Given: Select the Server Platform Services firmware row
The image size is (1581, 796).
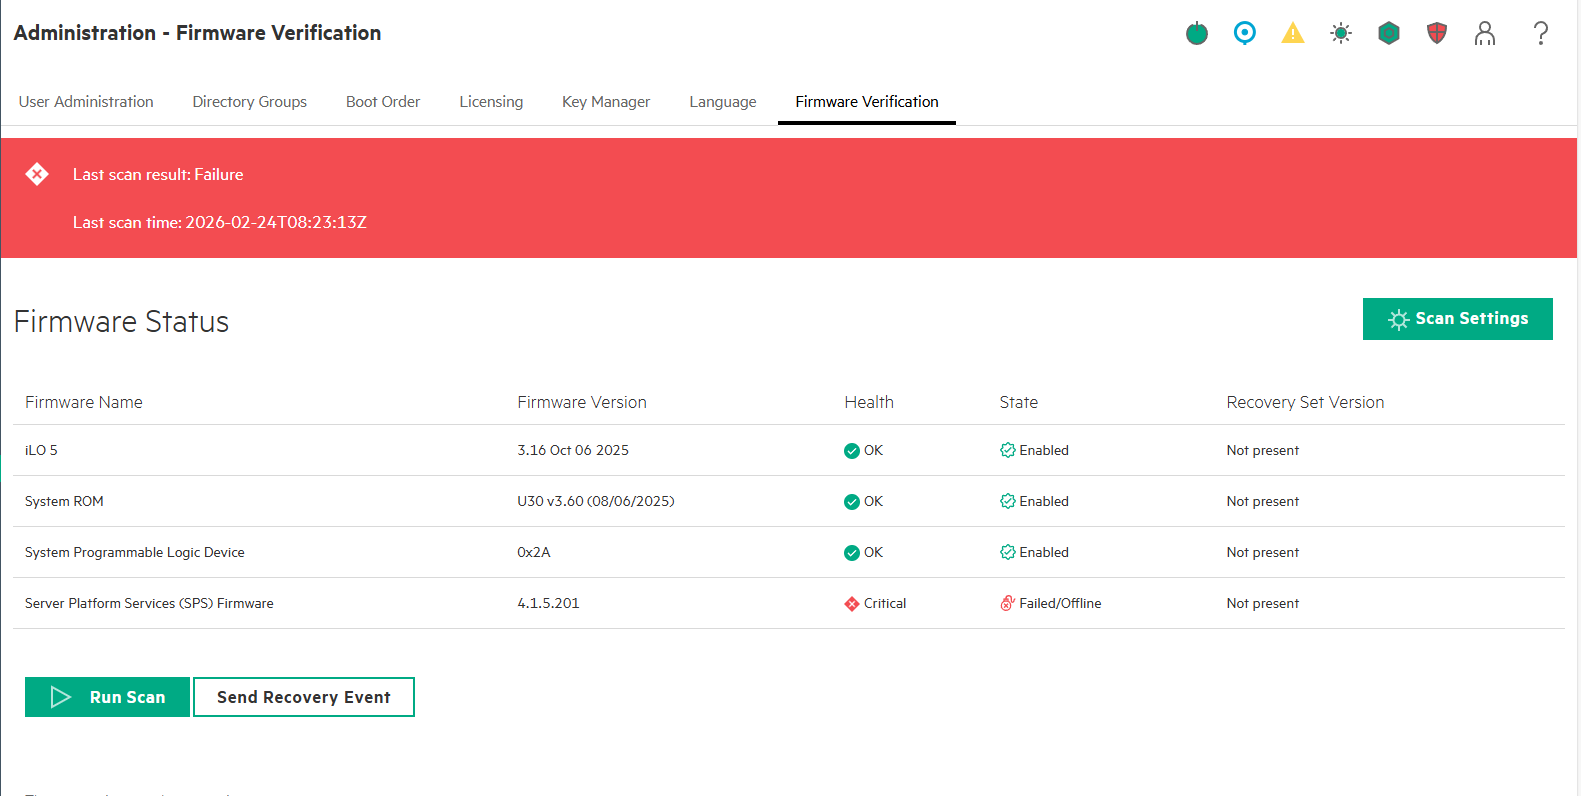Looking at the screenshot, I should tap(149, 604).
